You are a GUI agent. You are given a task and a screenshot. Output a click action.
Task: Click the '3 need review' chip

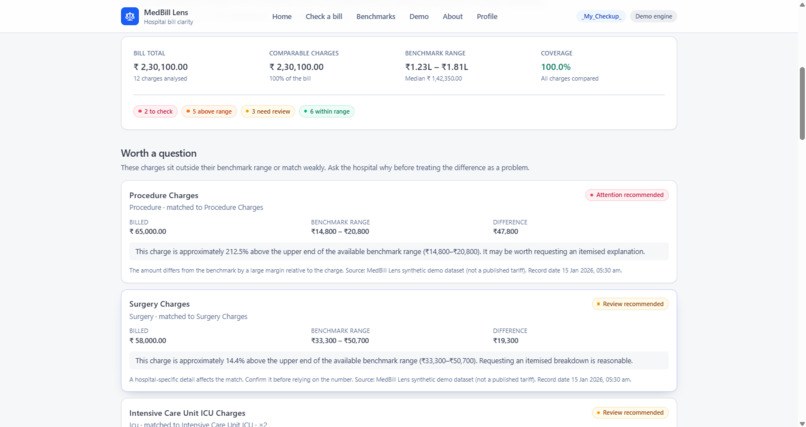coord(268,112)
